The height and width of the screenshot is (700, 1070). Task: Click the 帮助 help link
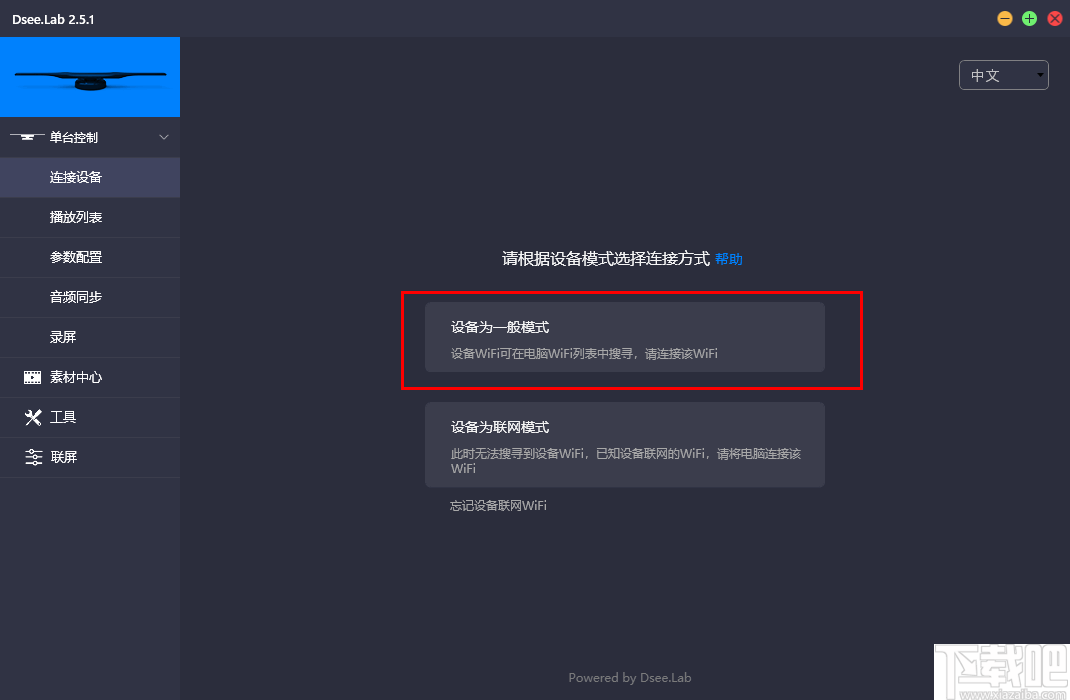(729, 259)
